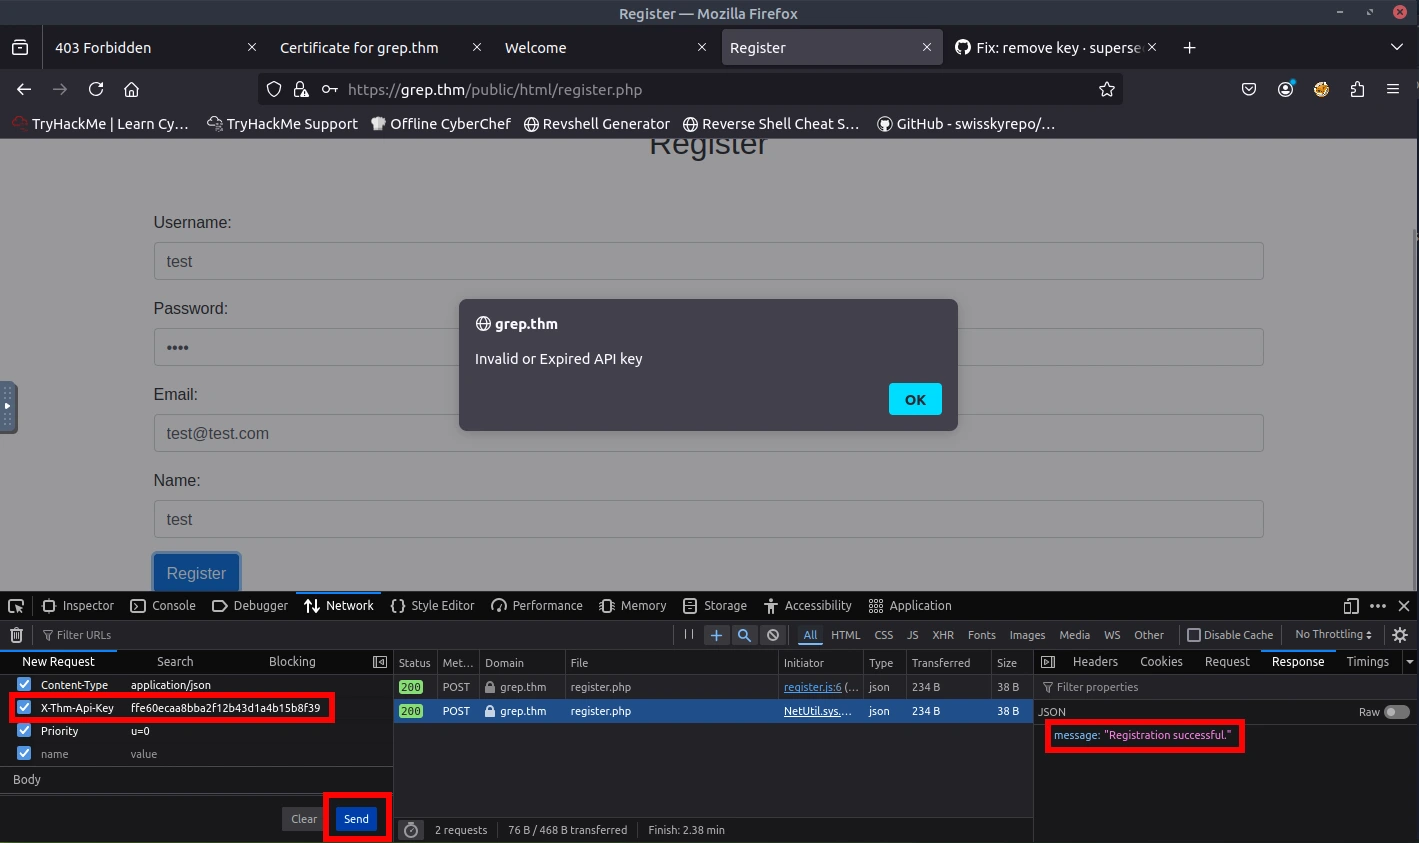This screenshot has width=1419, height=843.
Task: Click the trash icon to clear network log
Action: pyautogui.click(x=16, y=635)
